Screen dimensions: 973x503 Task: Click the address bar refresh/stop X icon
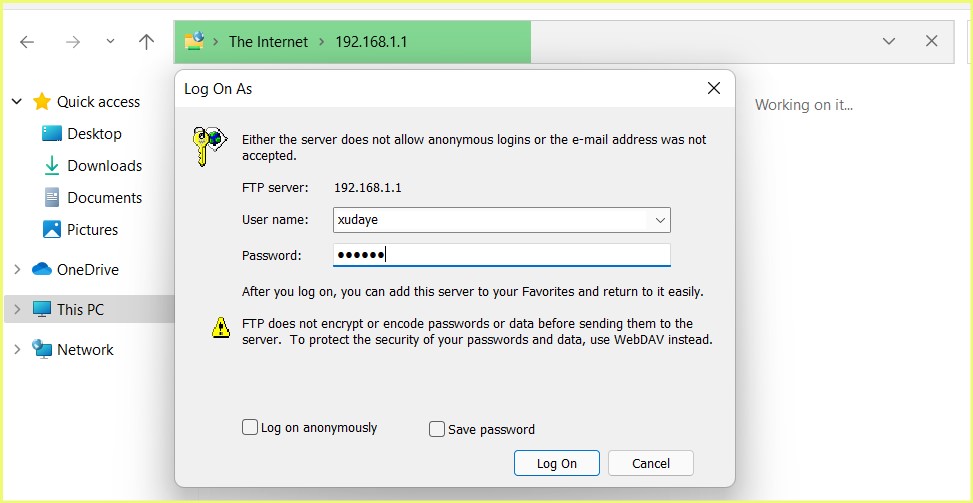coord(931,42)
